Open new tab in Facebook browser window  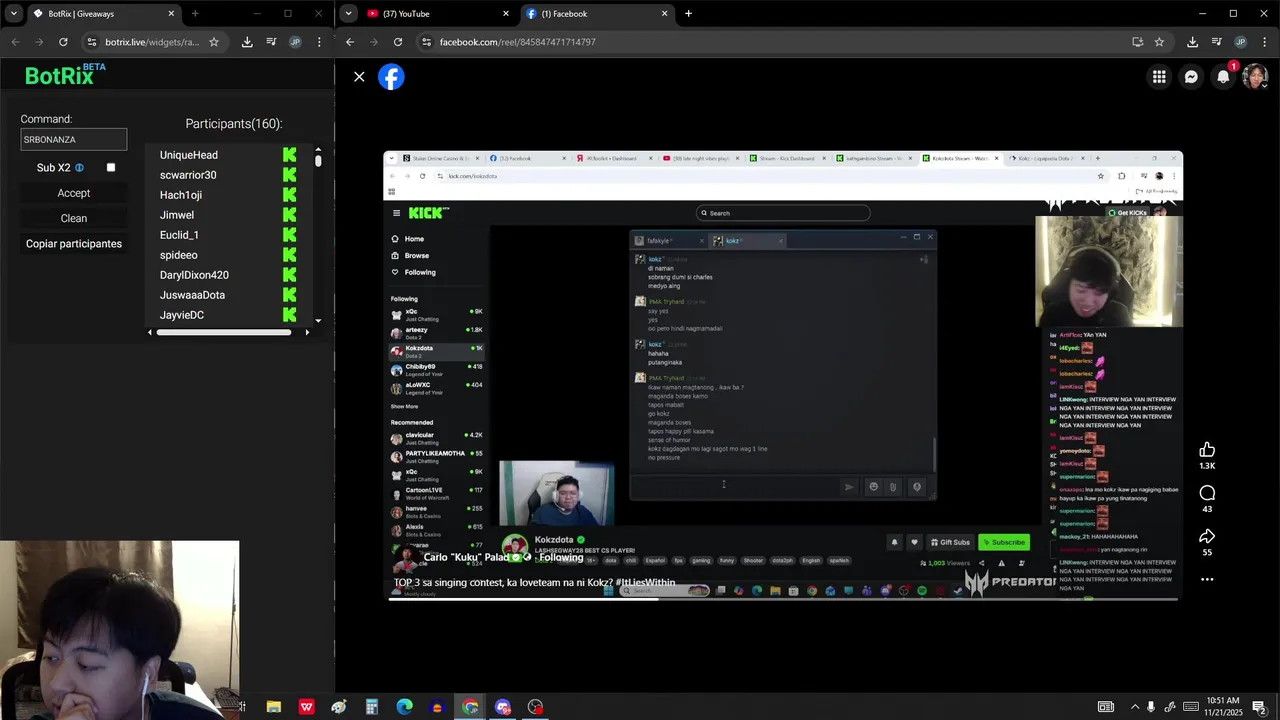[x=688, y=14]
